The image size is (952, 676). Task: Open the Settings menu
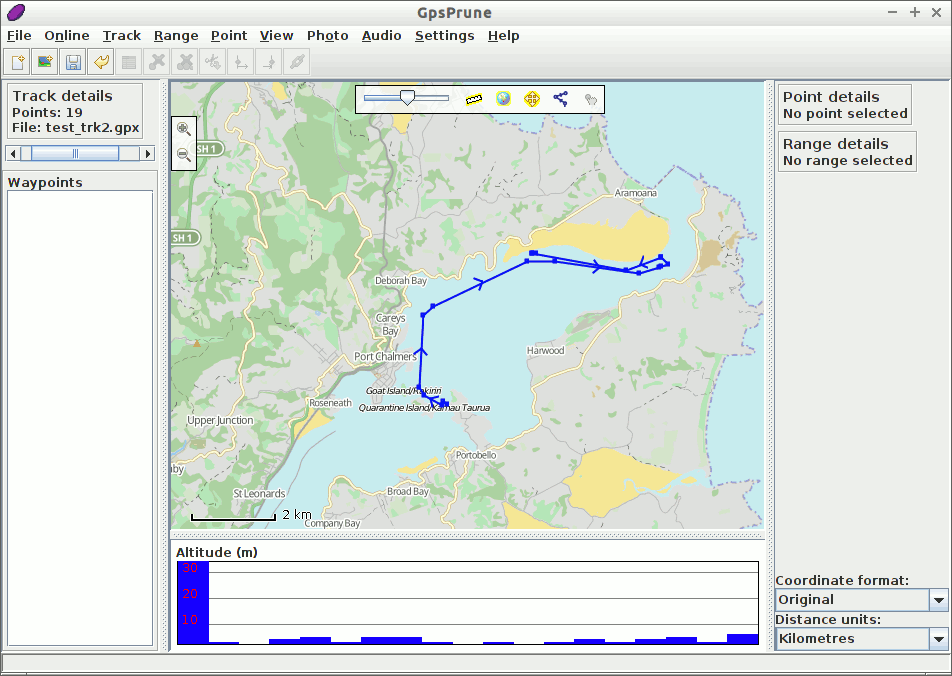point(445,35)
